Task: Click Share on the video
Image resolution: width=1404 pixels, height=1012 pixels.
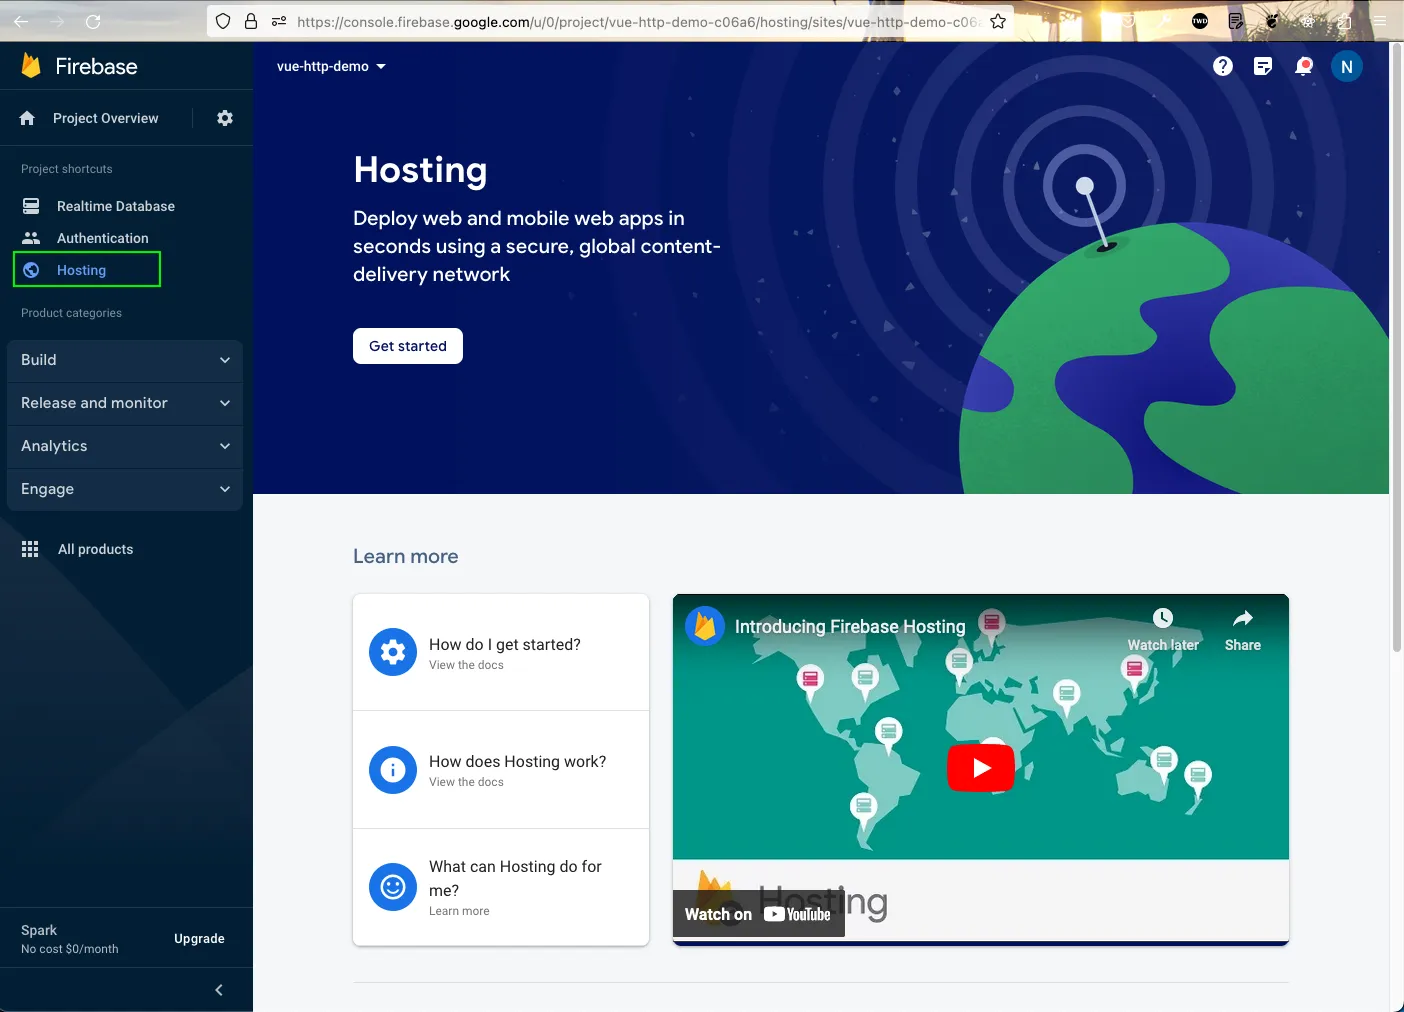Action: (1243, 630)
